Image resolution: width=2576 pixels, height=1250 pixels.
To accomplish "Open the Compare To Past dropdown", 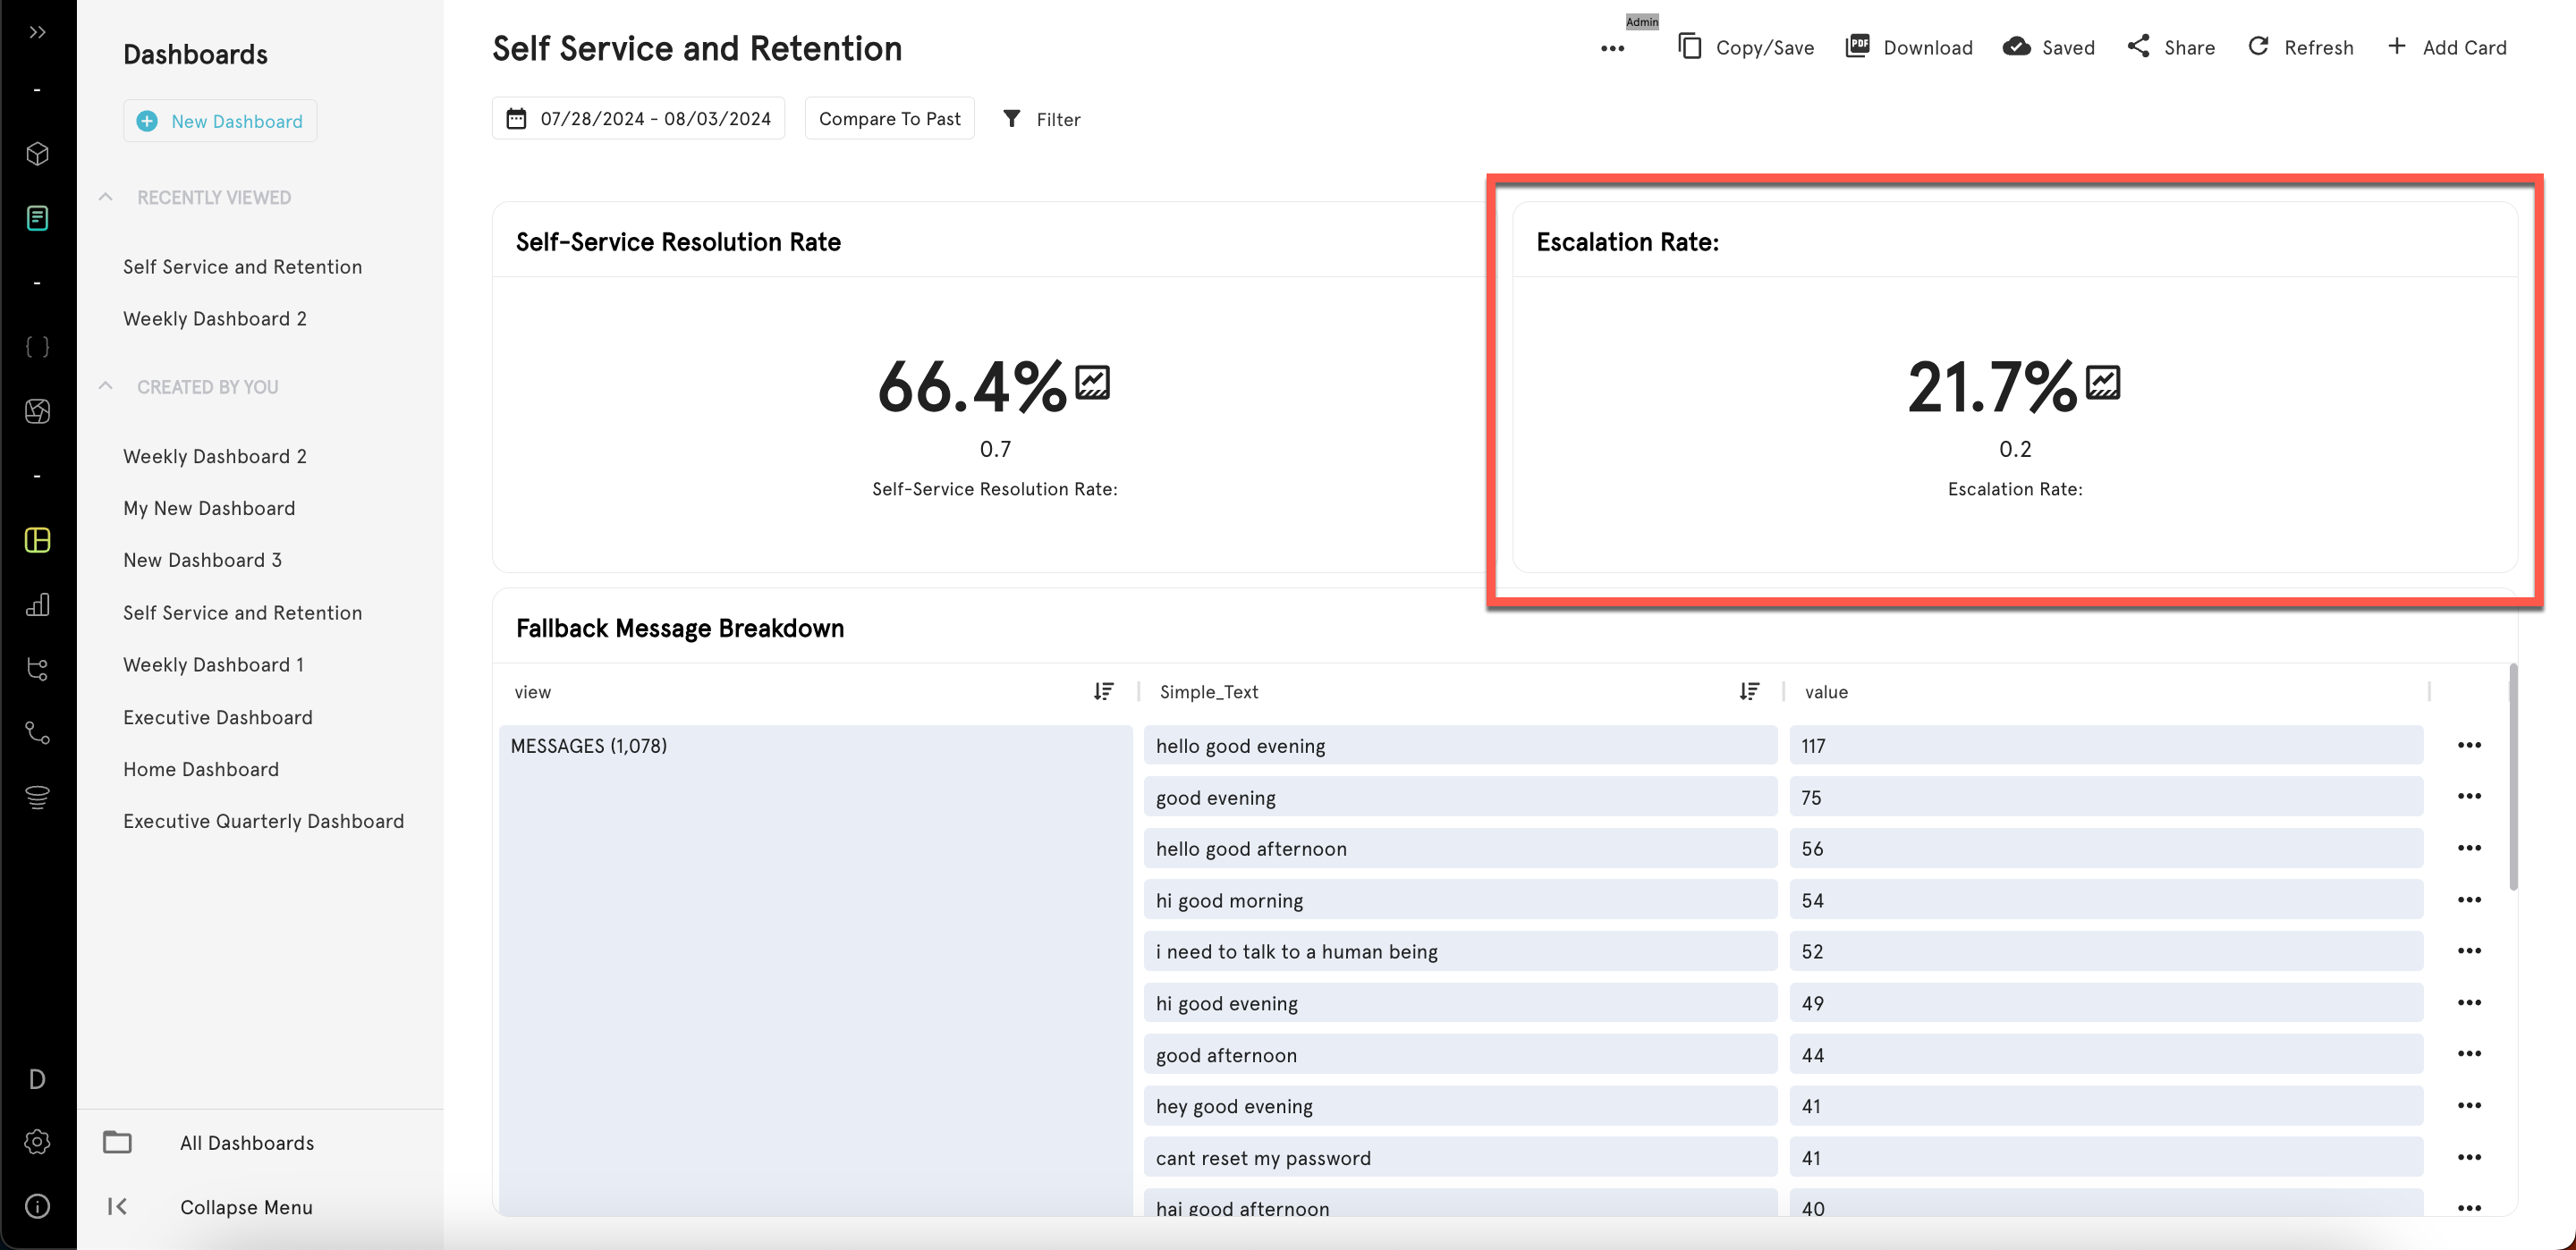I will pyautogui.click(x=889, y=118).
